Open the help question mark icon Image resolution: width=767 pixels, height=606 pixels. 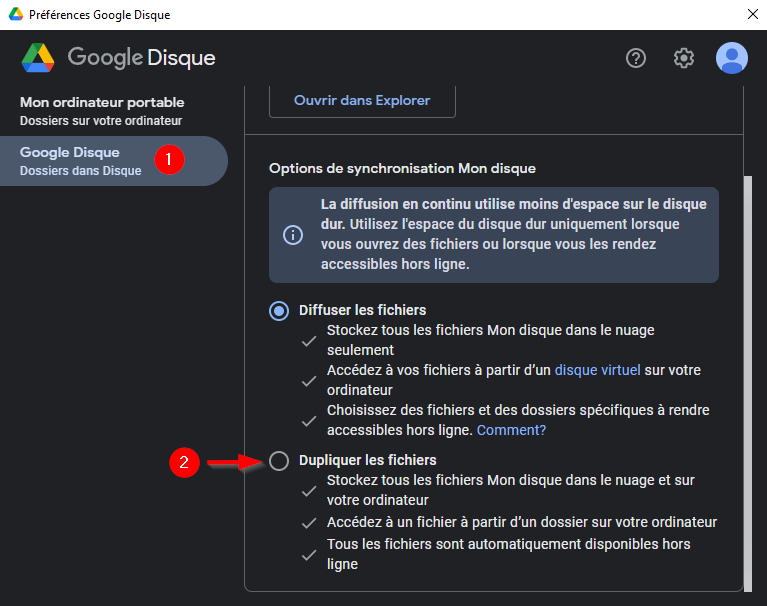point(636,58)
